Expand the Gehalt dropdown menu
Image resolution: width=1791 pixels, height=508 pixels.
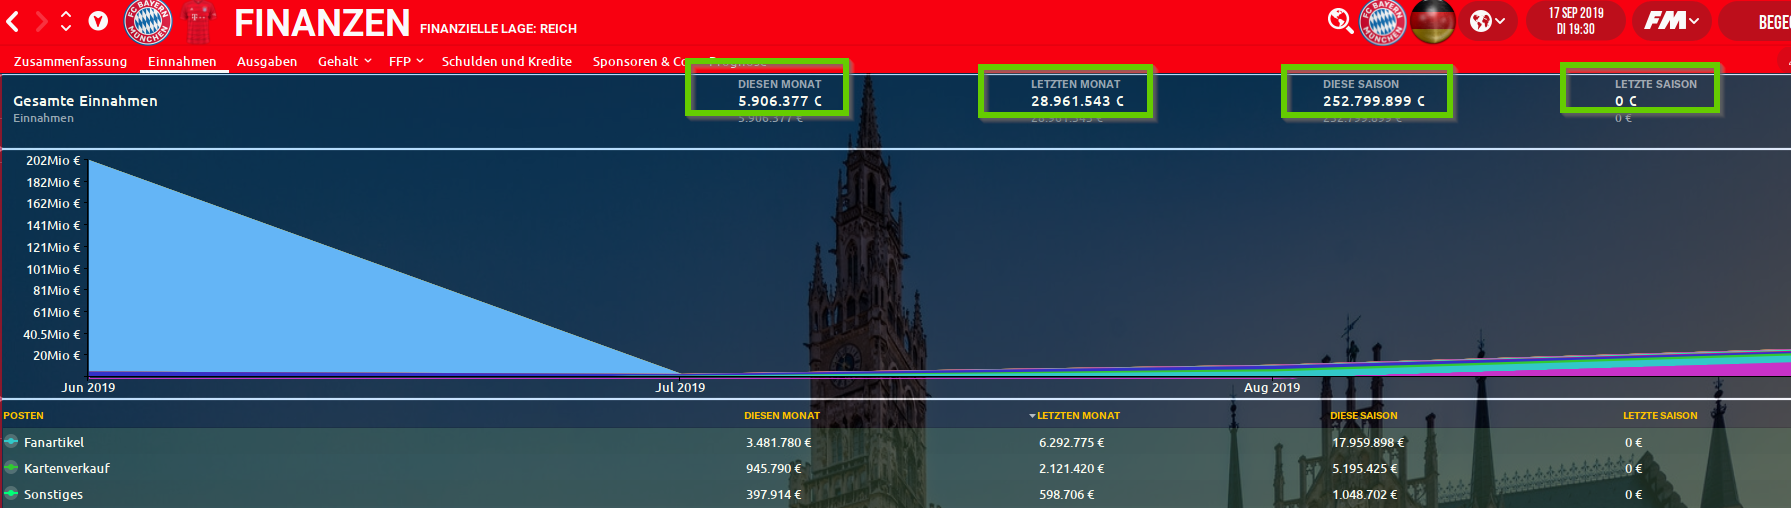coord(344,61)
